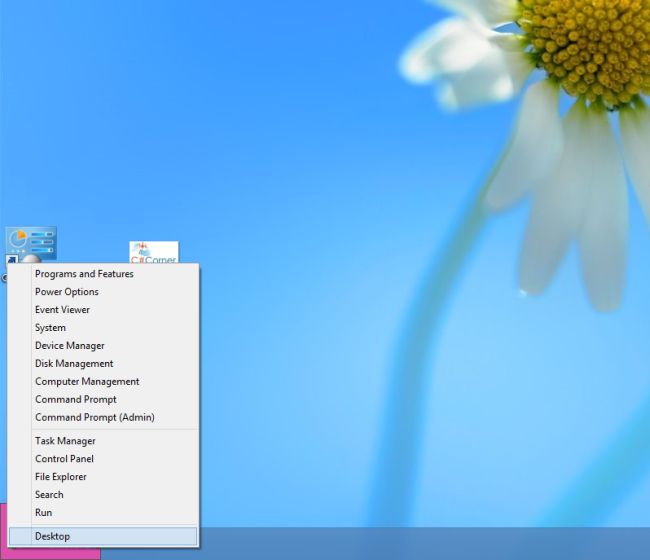650x560 pixels.
Task: Select Search in the menu
Action: (x=103, y=495)
